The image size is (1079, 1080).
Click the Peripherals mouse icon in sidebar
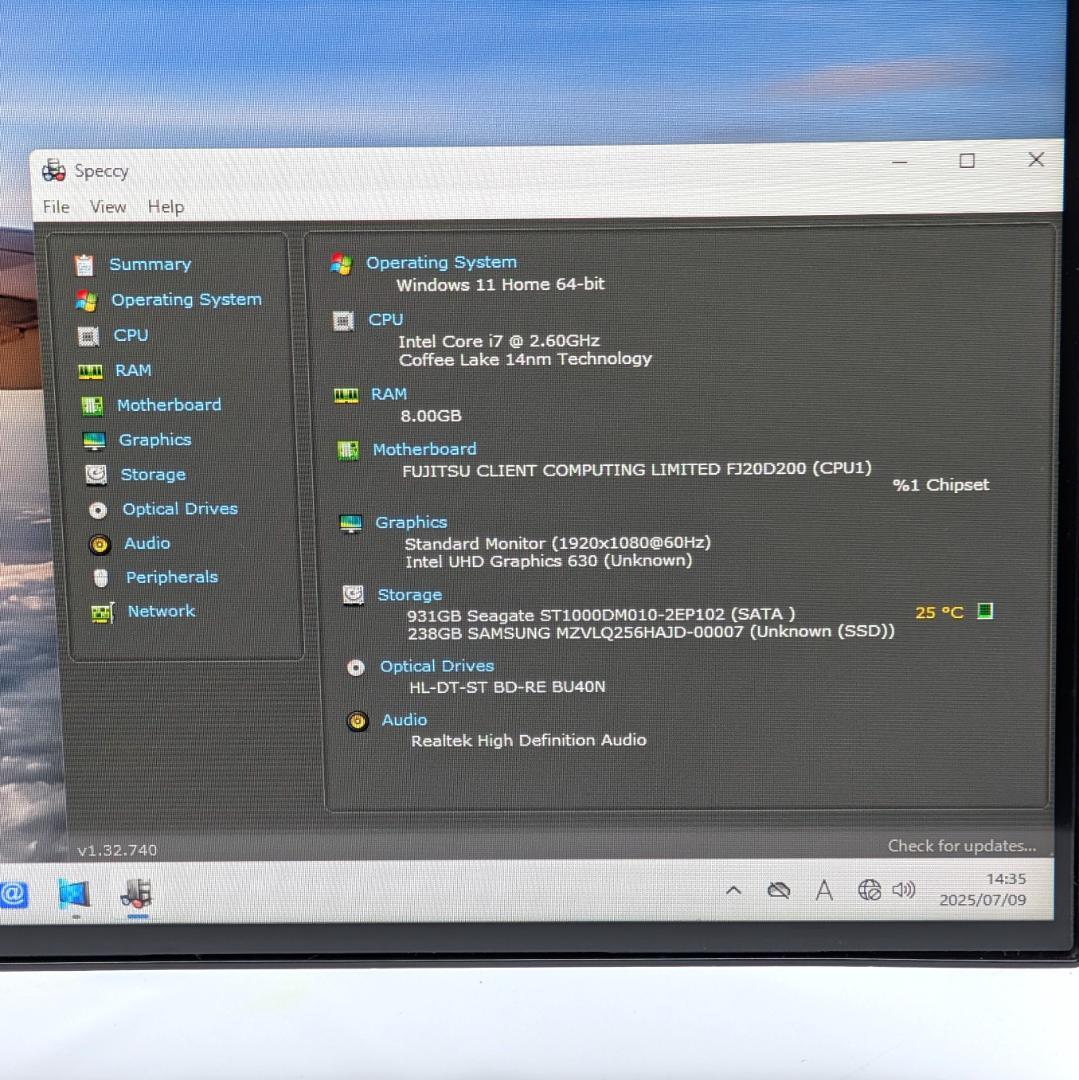(x=101, y=578)
